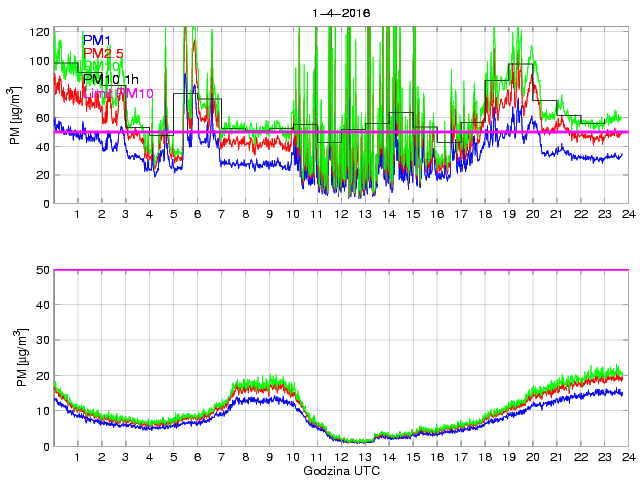640x480 pixels.
Task: Click the 60 tick on top chart y-axis
Action: click(x=43, y=118)
